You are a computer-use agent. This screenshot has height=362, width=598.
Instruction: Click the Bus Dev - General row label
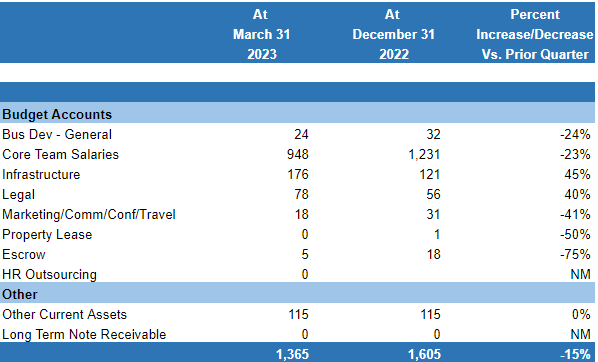[x=57, y=134]
